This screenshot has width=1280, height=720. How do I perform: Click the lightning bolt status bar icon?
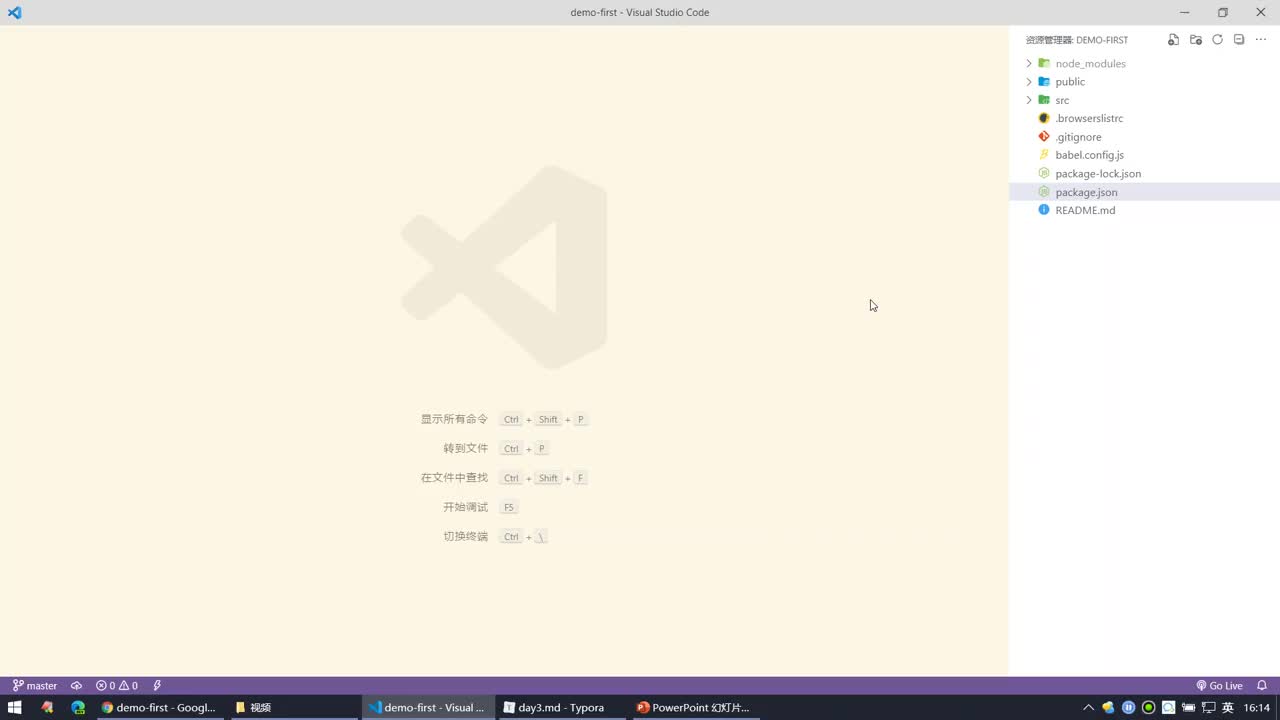point(157,686)
